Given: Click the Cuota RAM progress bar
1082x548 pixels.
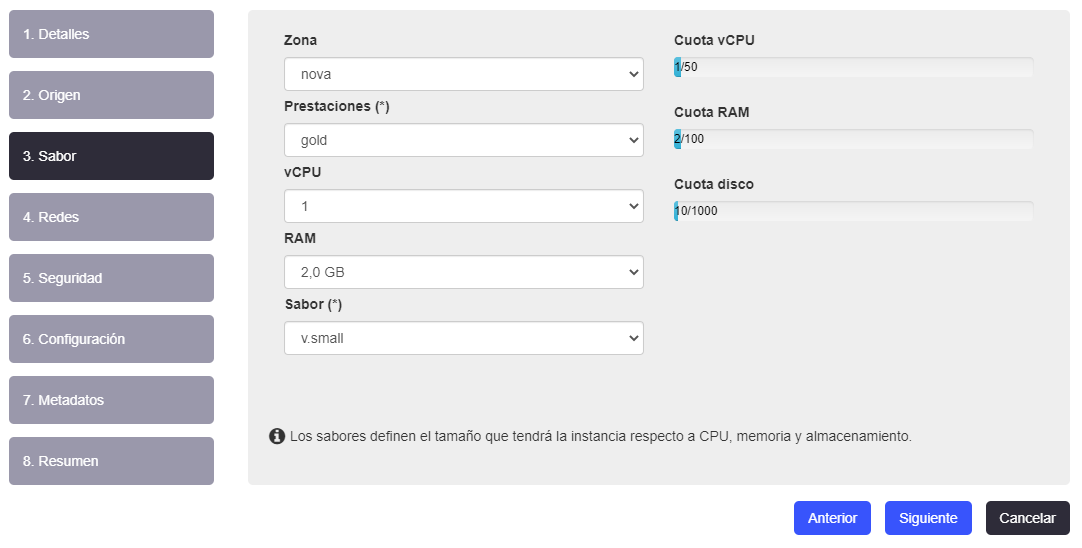Looking at the screenshot, I should click(x=854, y=139).
